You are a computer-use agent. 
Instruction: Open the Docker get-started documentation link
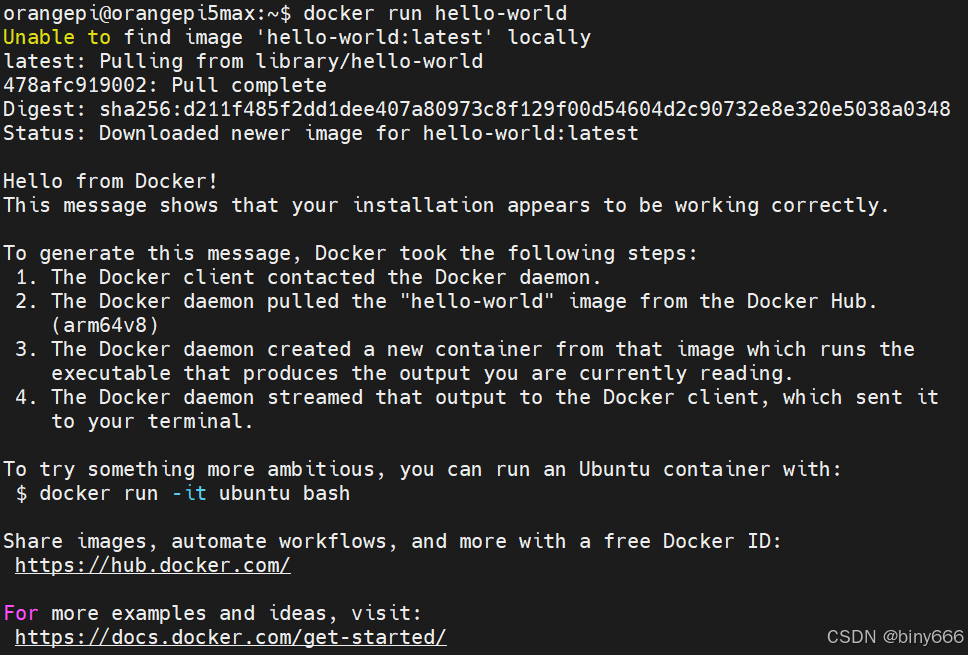point(230,637)
